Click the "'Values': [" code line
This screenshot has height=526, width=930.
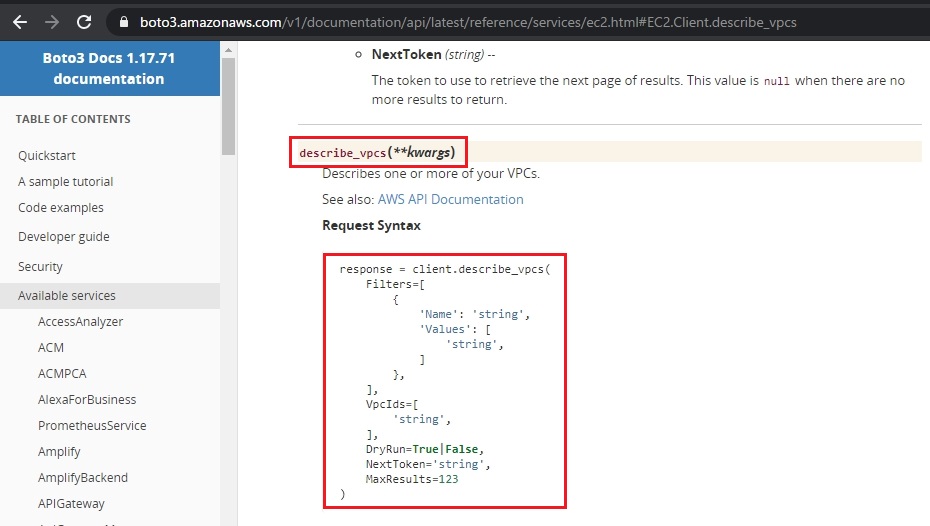click(x=455, y=329)
